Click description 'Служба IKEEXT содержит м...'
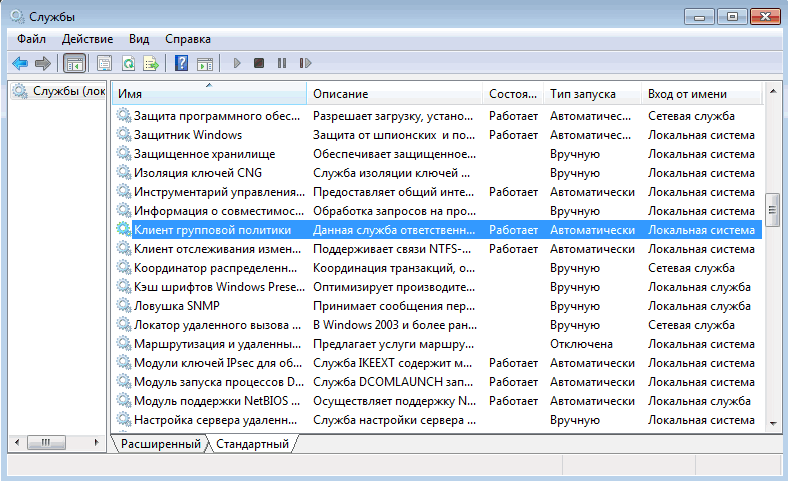This screenshot has width=788, height=481. (x=392, y=363)
